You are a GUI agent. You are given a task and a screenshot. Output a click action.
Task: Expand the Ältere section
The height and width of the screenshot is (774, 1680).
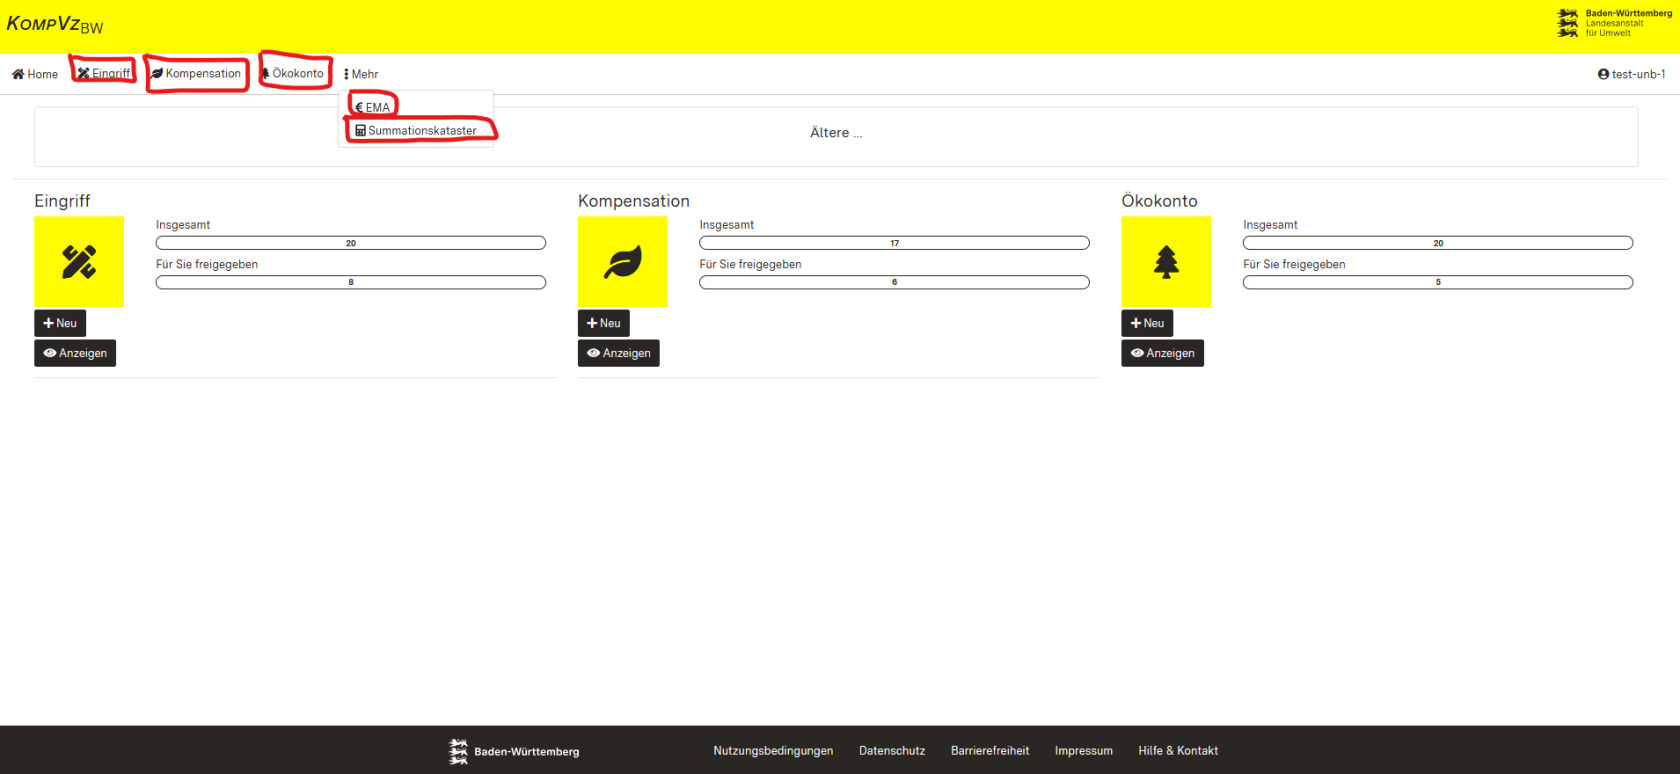(x=836, y=133)
